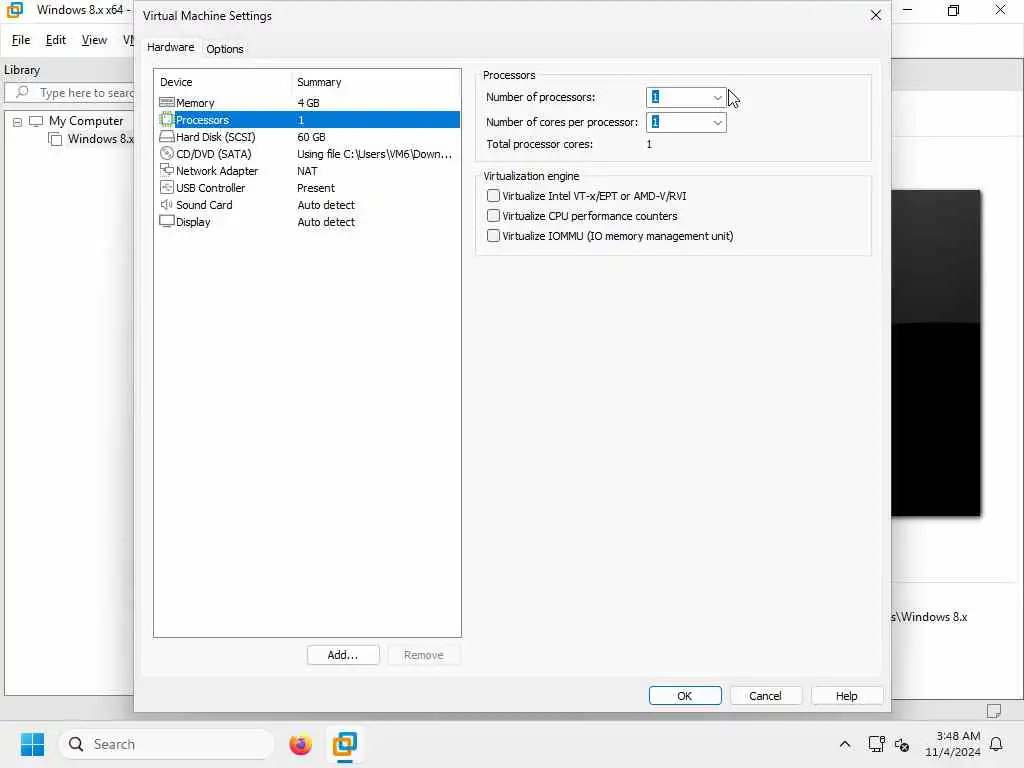1024x768 pixels.
Task: Click the taskbar Search box
Action: [x=167, y=744]
